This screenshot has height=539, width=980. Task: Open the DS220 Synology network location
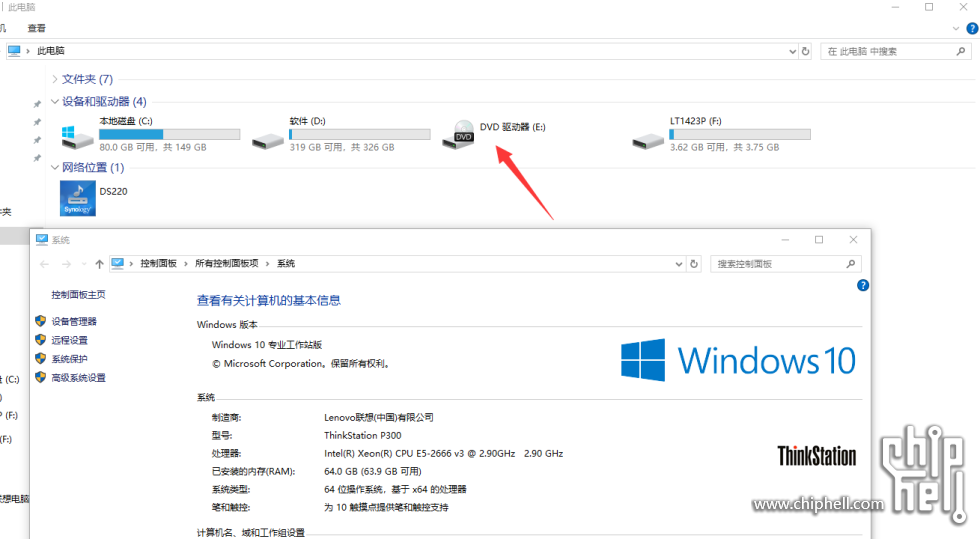click(78, 198)
